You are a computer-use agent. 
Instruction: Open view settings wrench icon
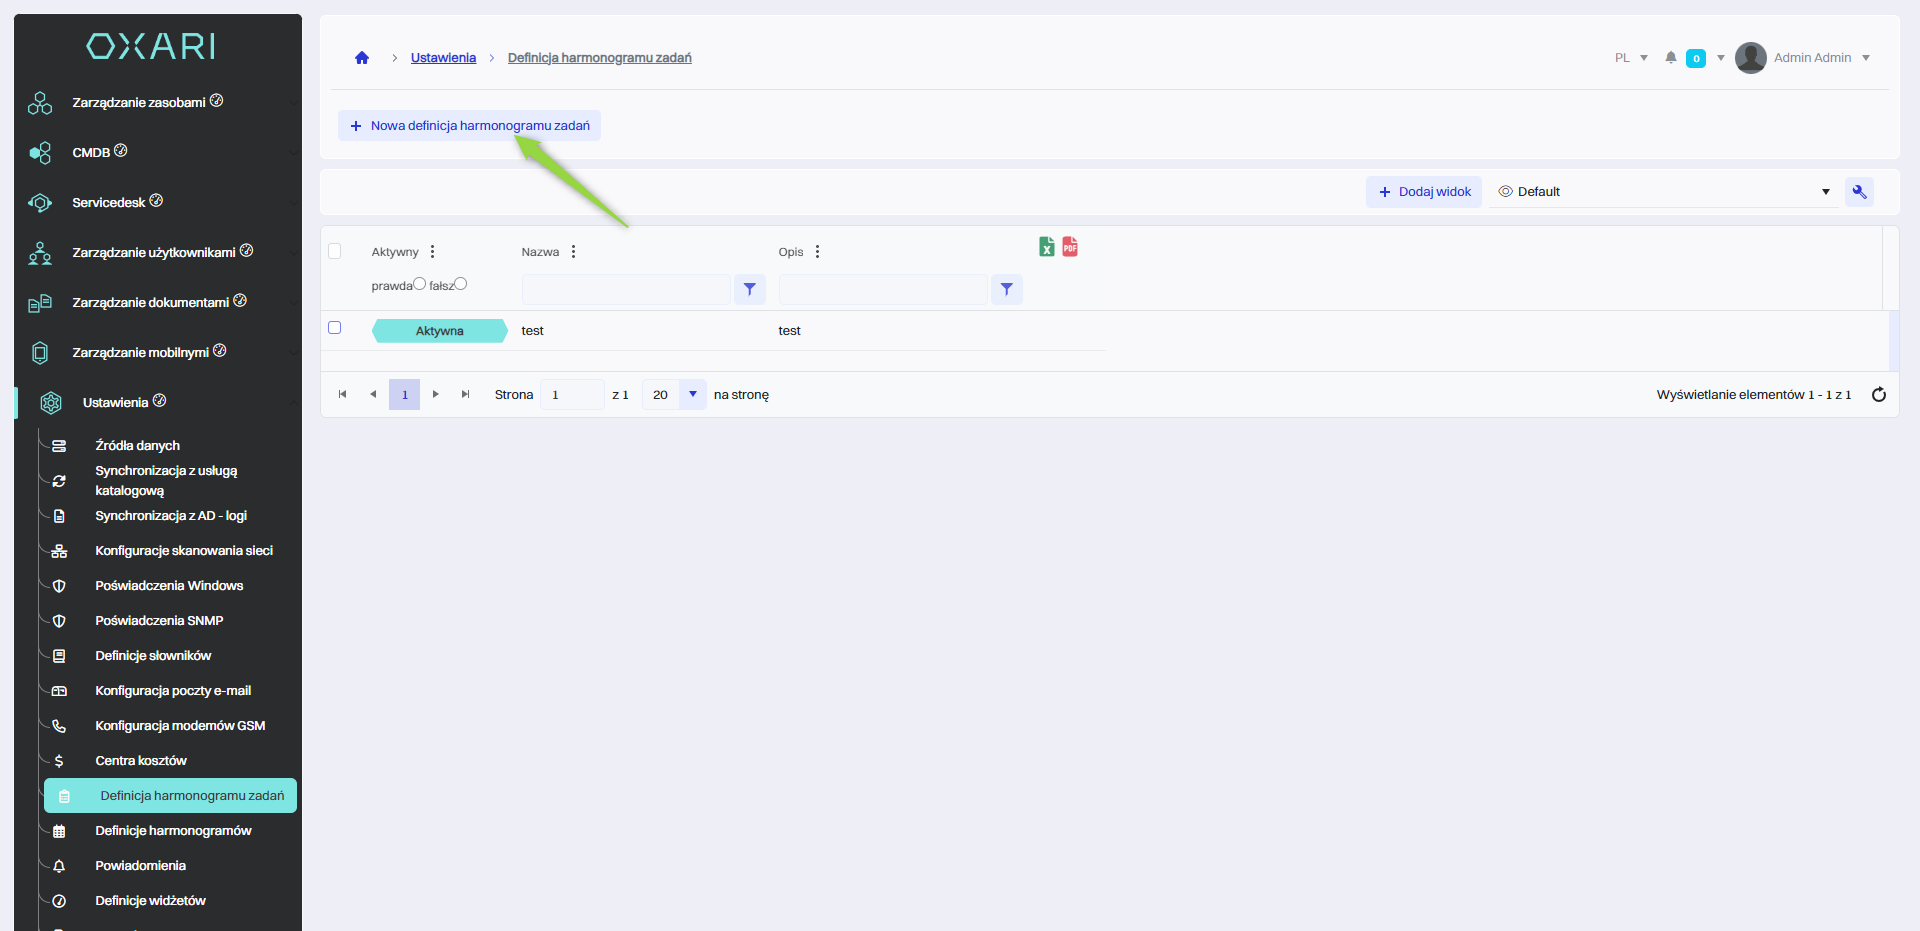[1859, 192]
